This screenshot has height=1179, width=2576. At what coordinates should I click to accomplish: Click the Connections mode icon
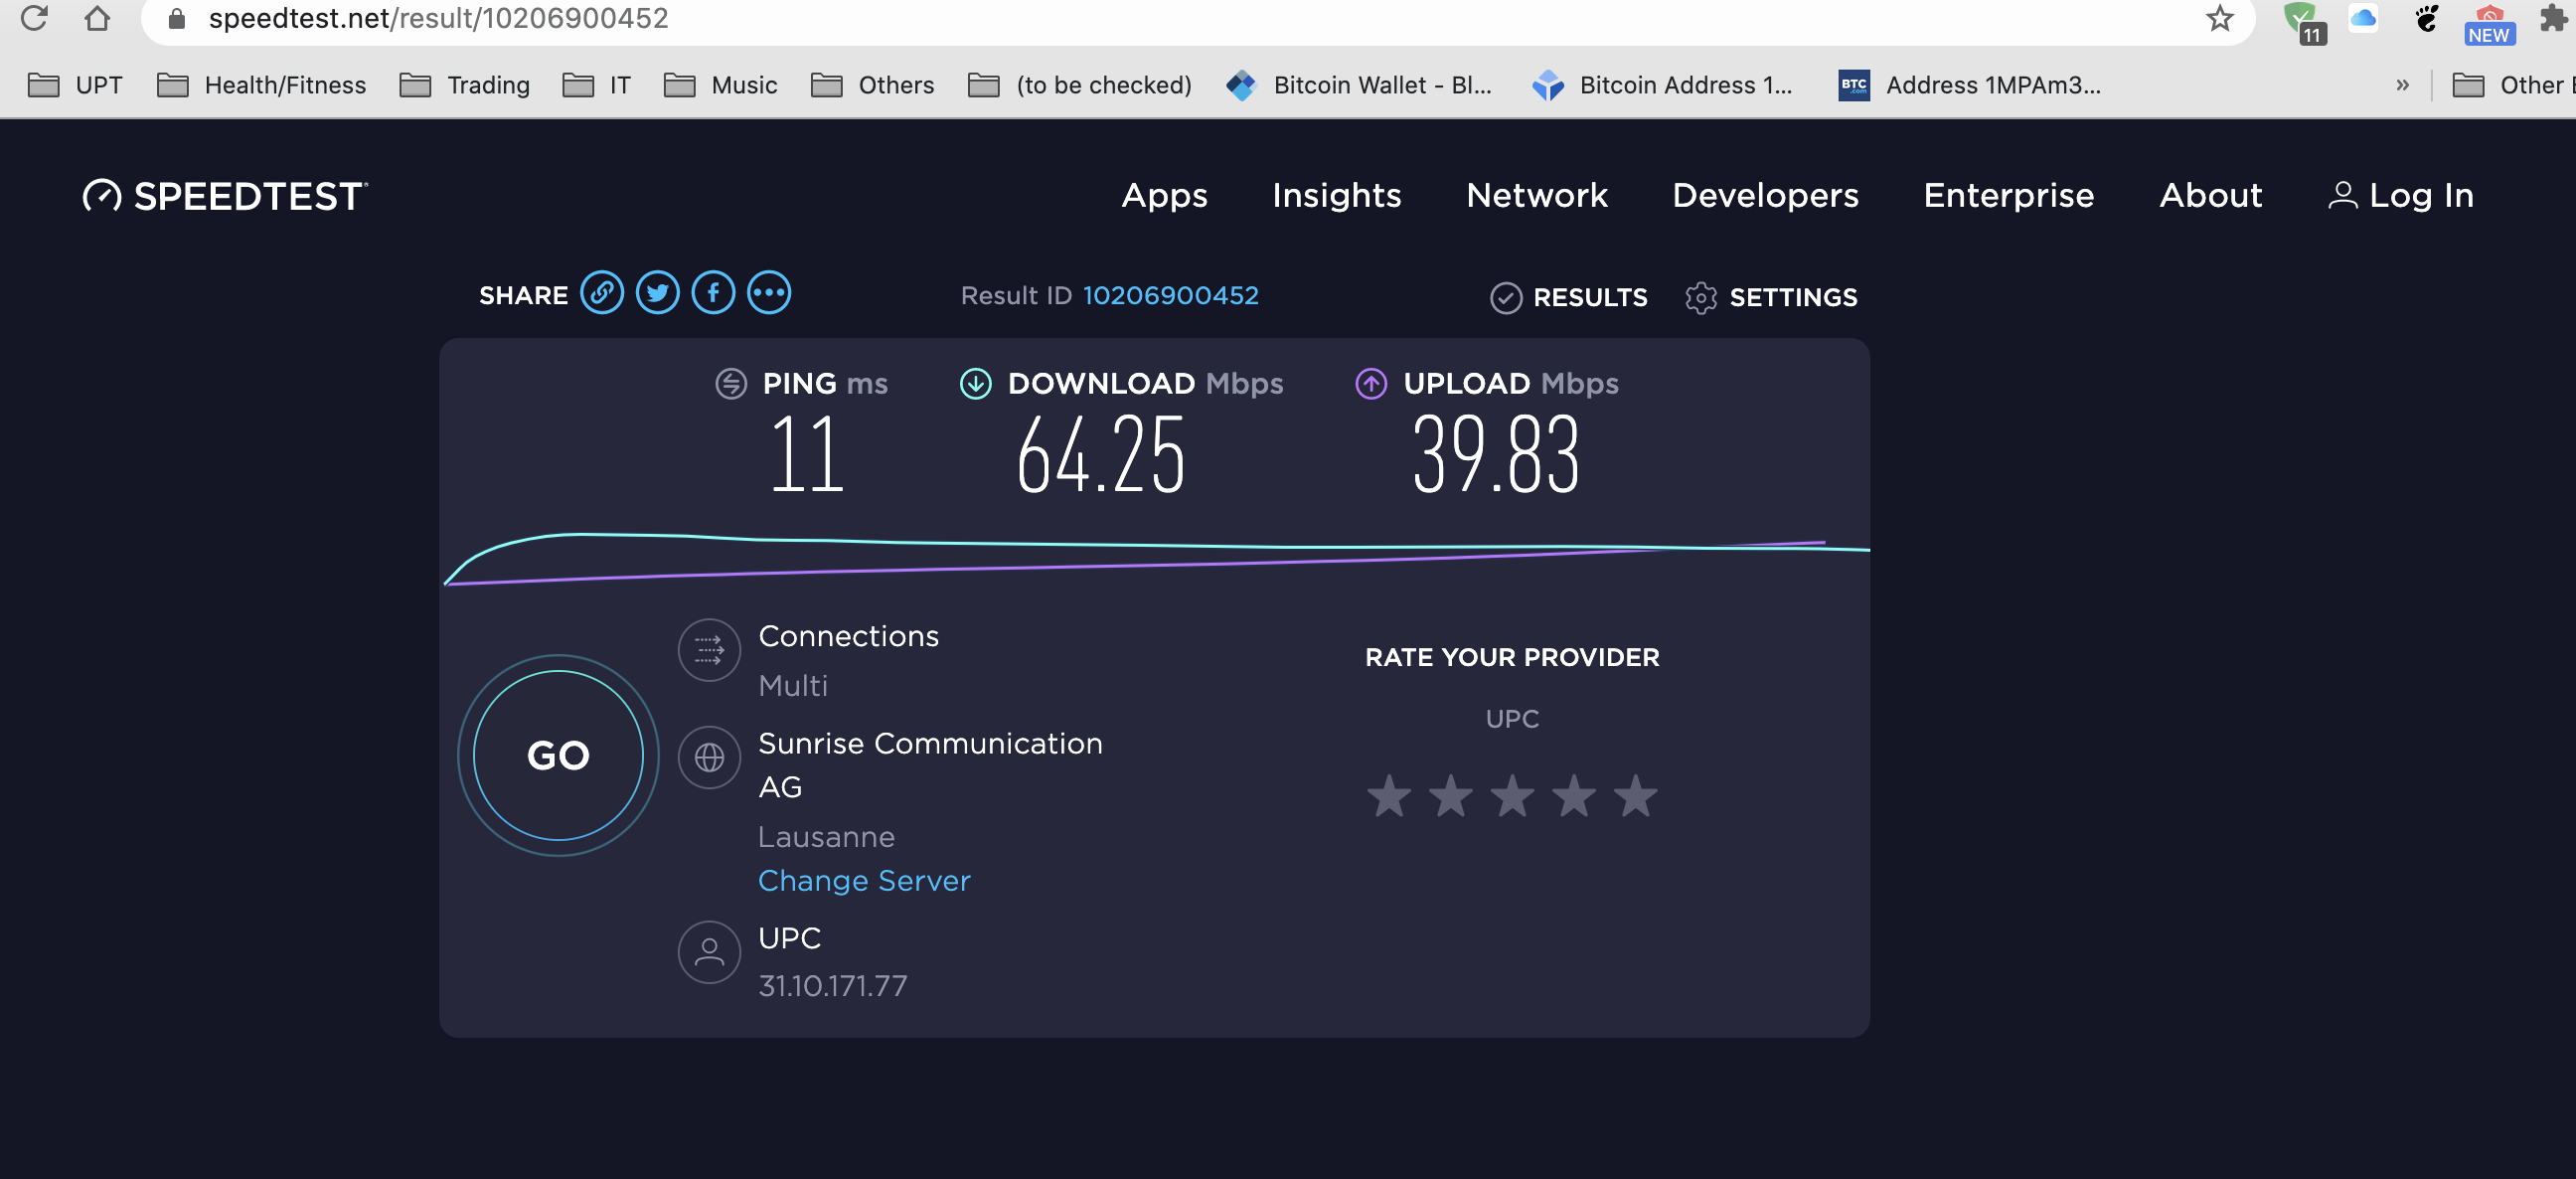(x=709, y=650)
